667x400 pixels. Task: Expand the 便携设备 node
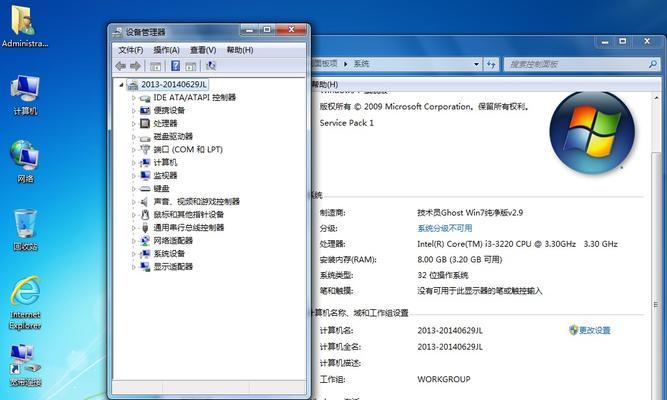(134, 111)
